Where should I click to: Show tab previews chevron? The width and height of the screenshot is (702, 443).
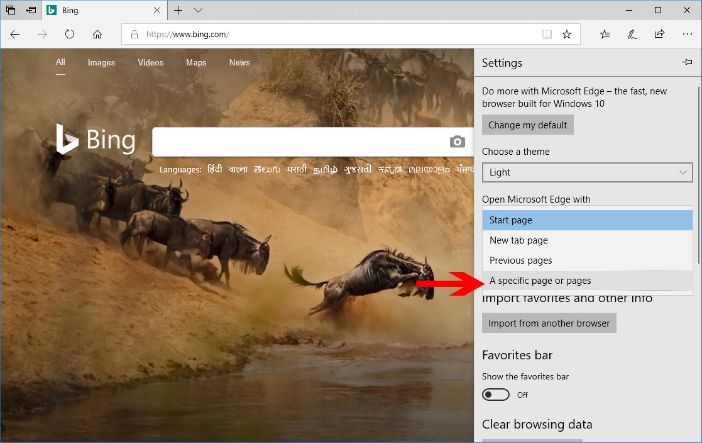point(198,10)
